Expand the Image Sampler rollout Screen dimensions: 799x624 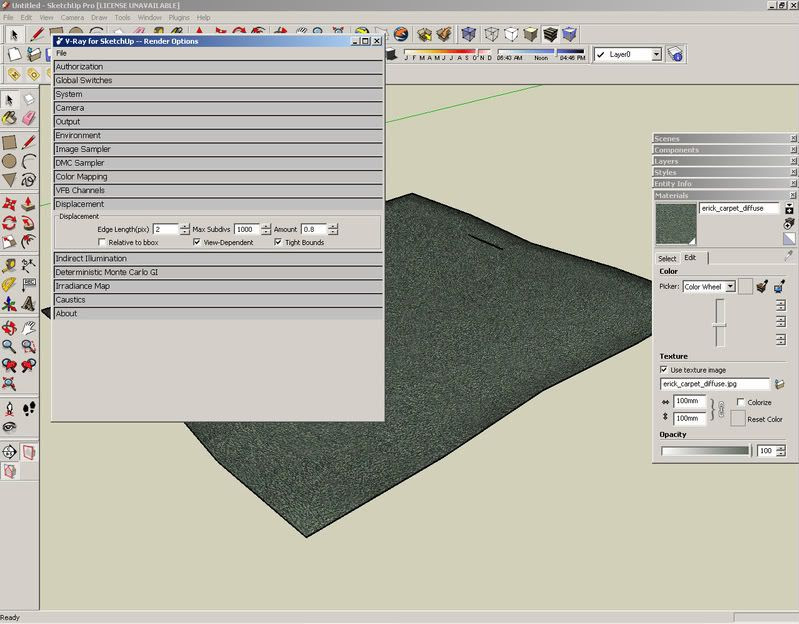point(218,149)
